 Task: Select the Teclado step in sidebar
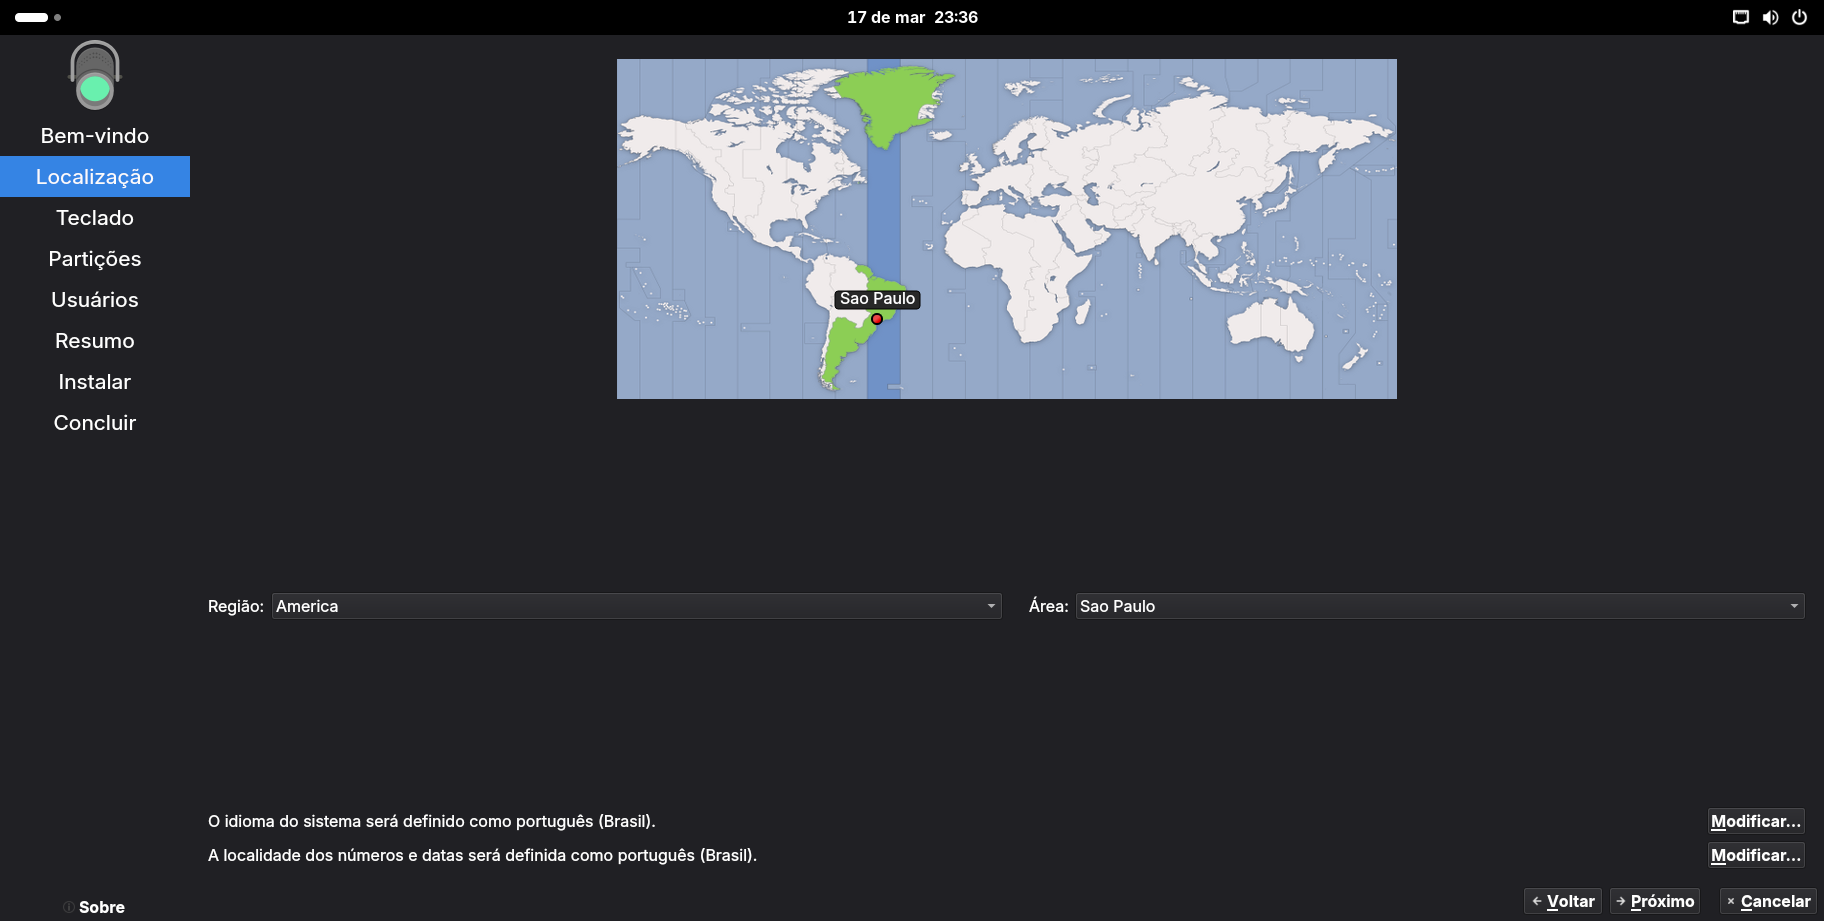tap(95, 218)
